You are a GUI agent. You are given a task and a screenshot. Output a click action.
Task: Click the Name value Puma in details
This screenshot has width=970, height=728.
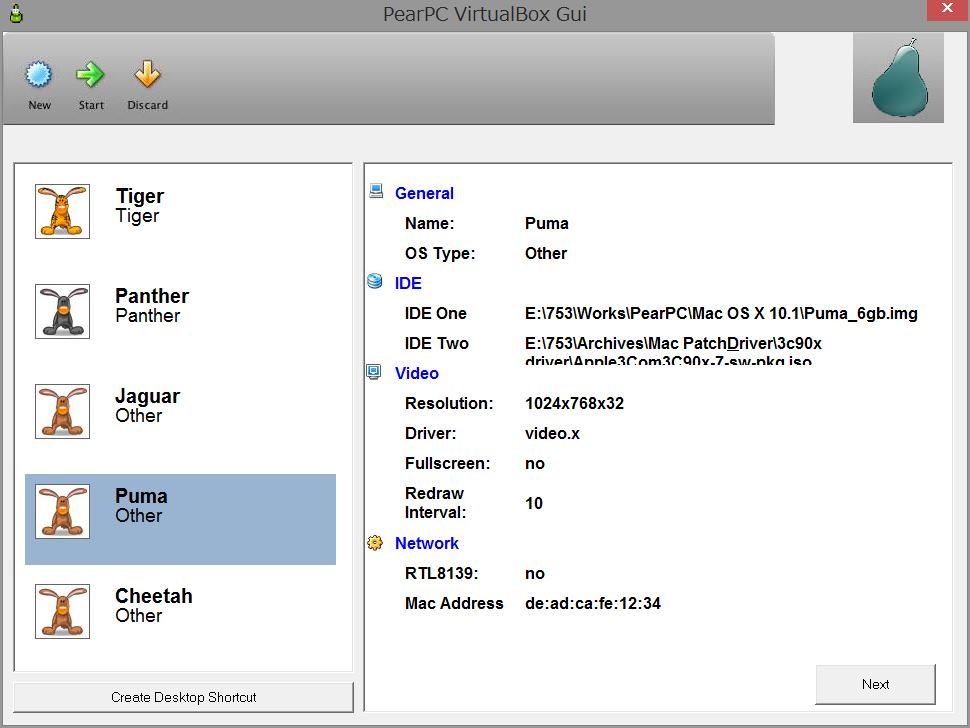tap(547, 223)
